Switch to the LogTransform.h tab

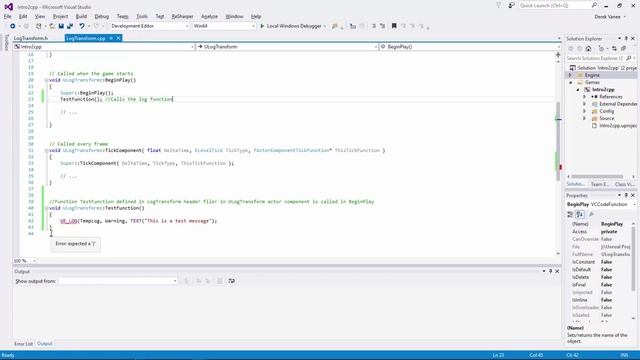point(31,38)
